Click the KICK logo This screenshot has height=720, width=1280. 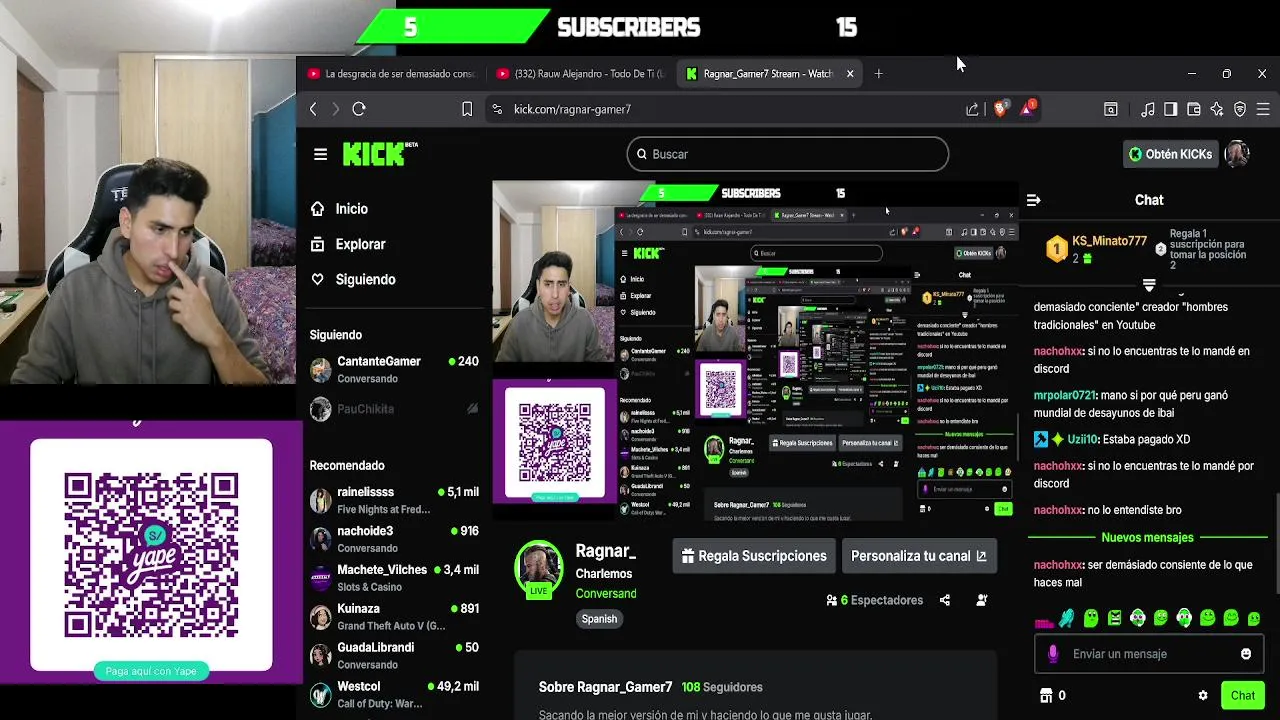[380, 153]
